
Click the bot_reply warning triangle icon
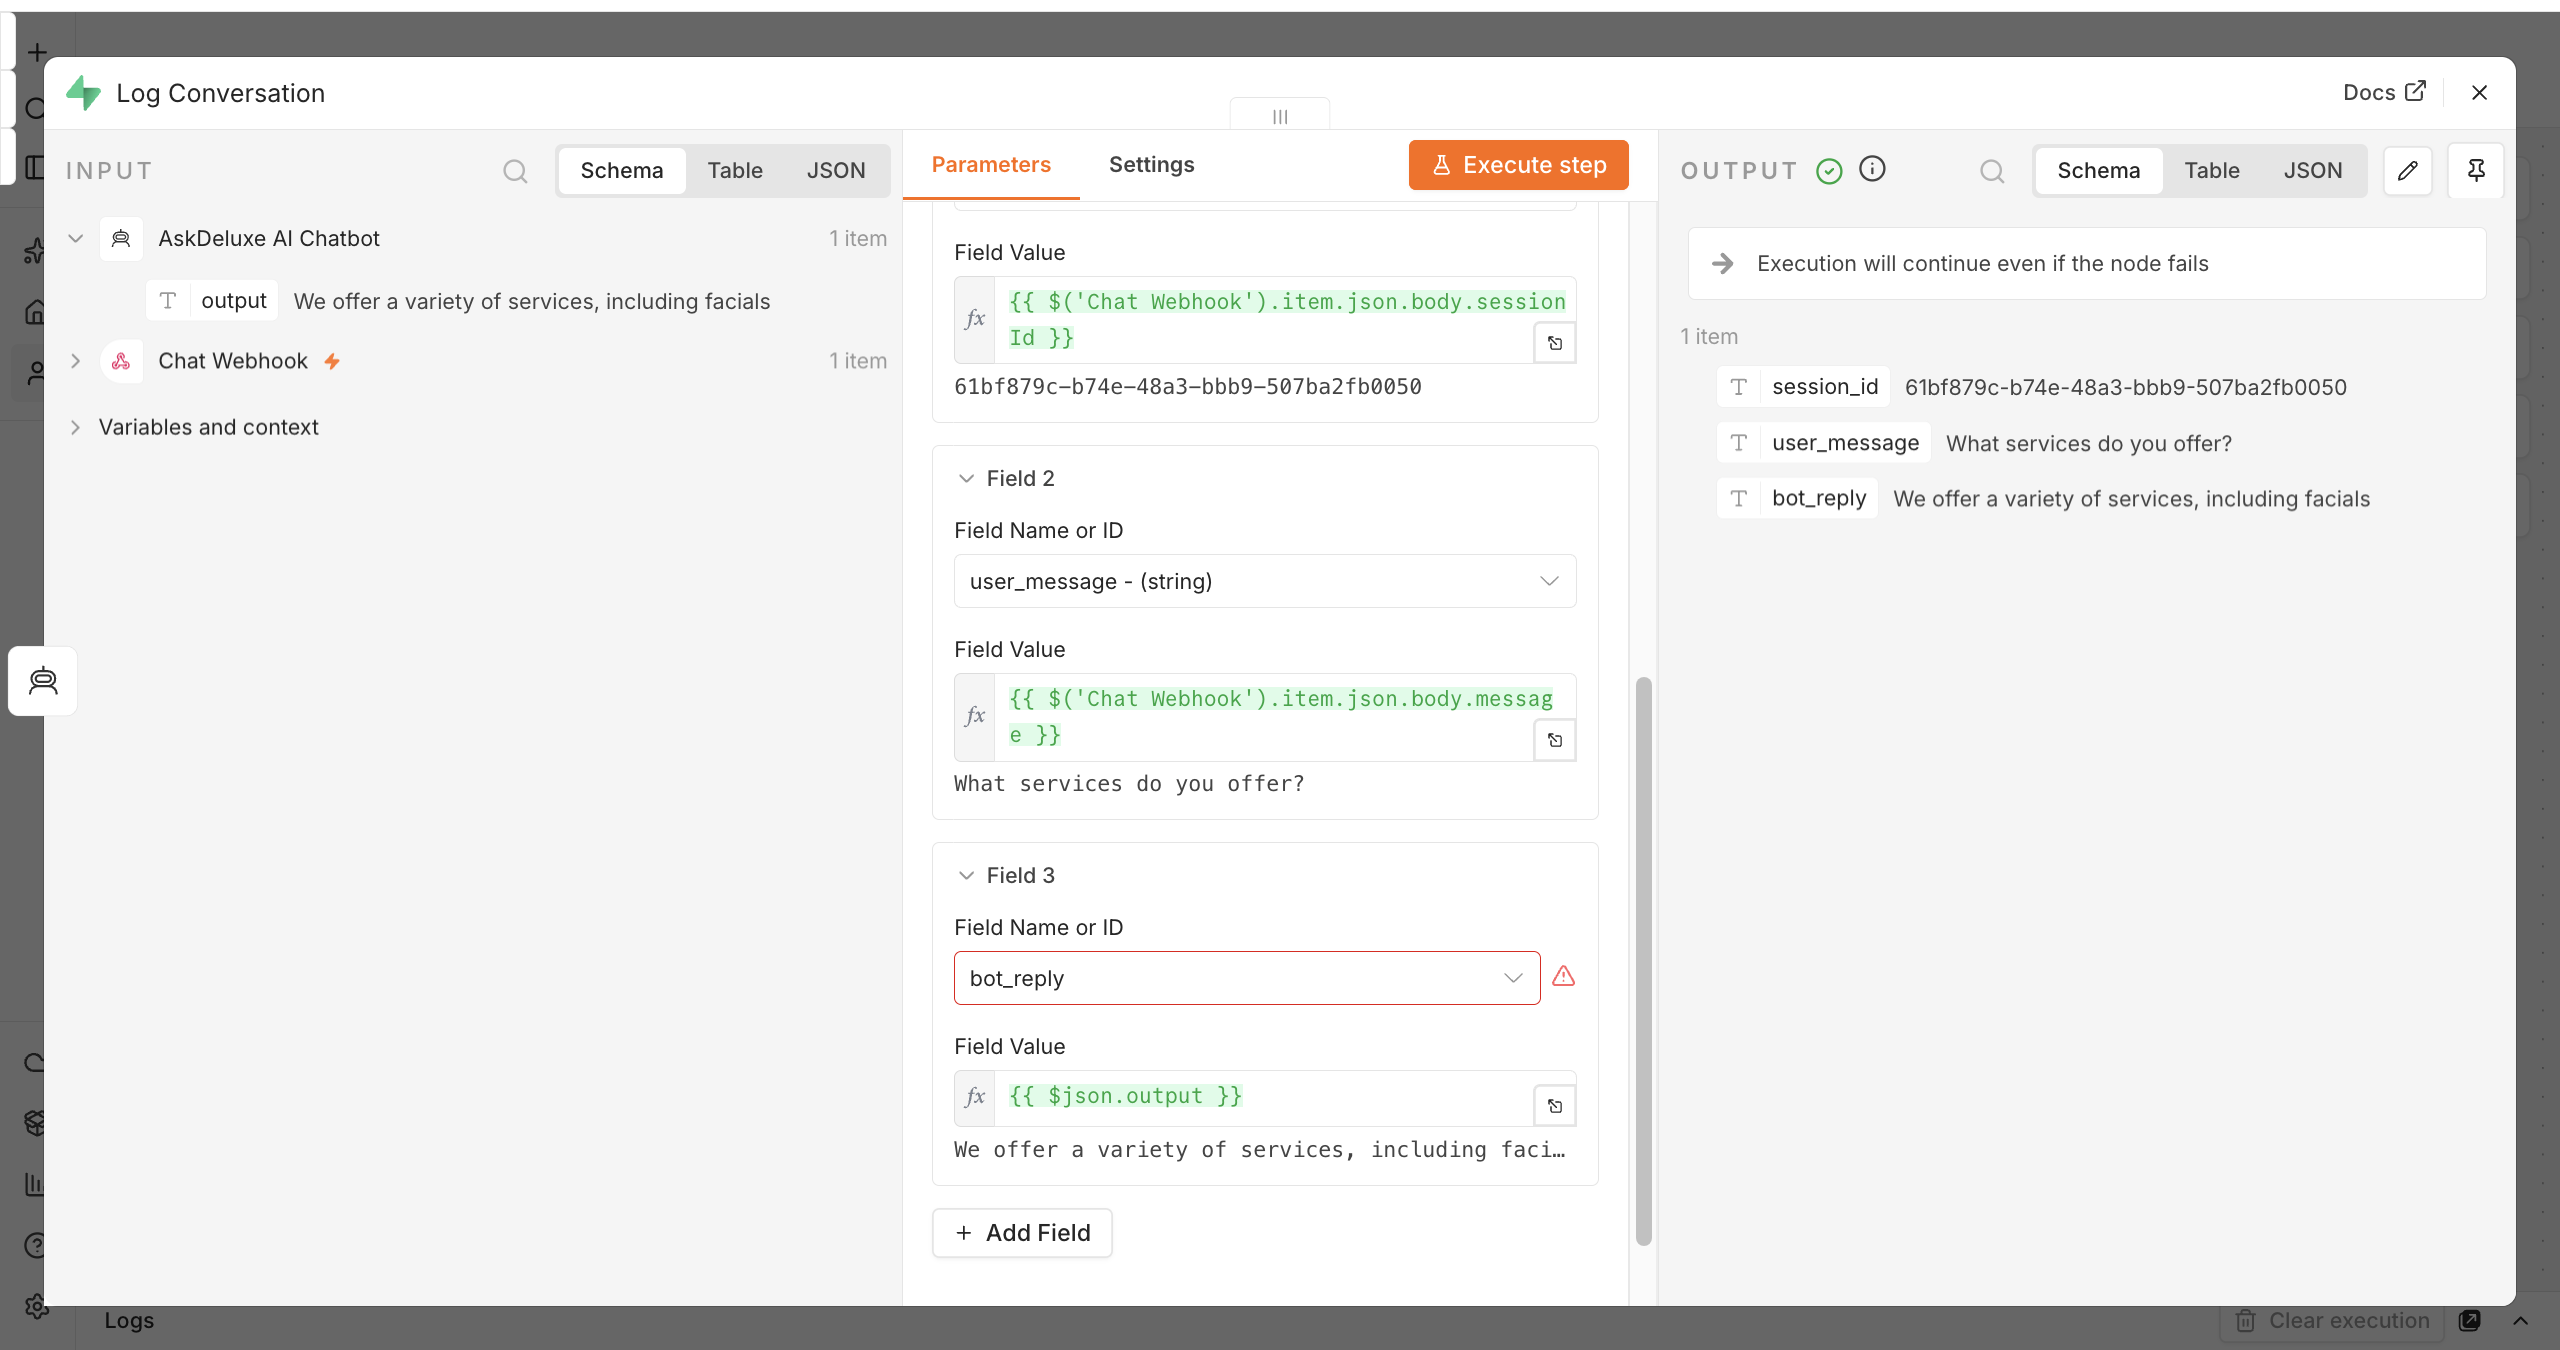[x=1563, y=976]
